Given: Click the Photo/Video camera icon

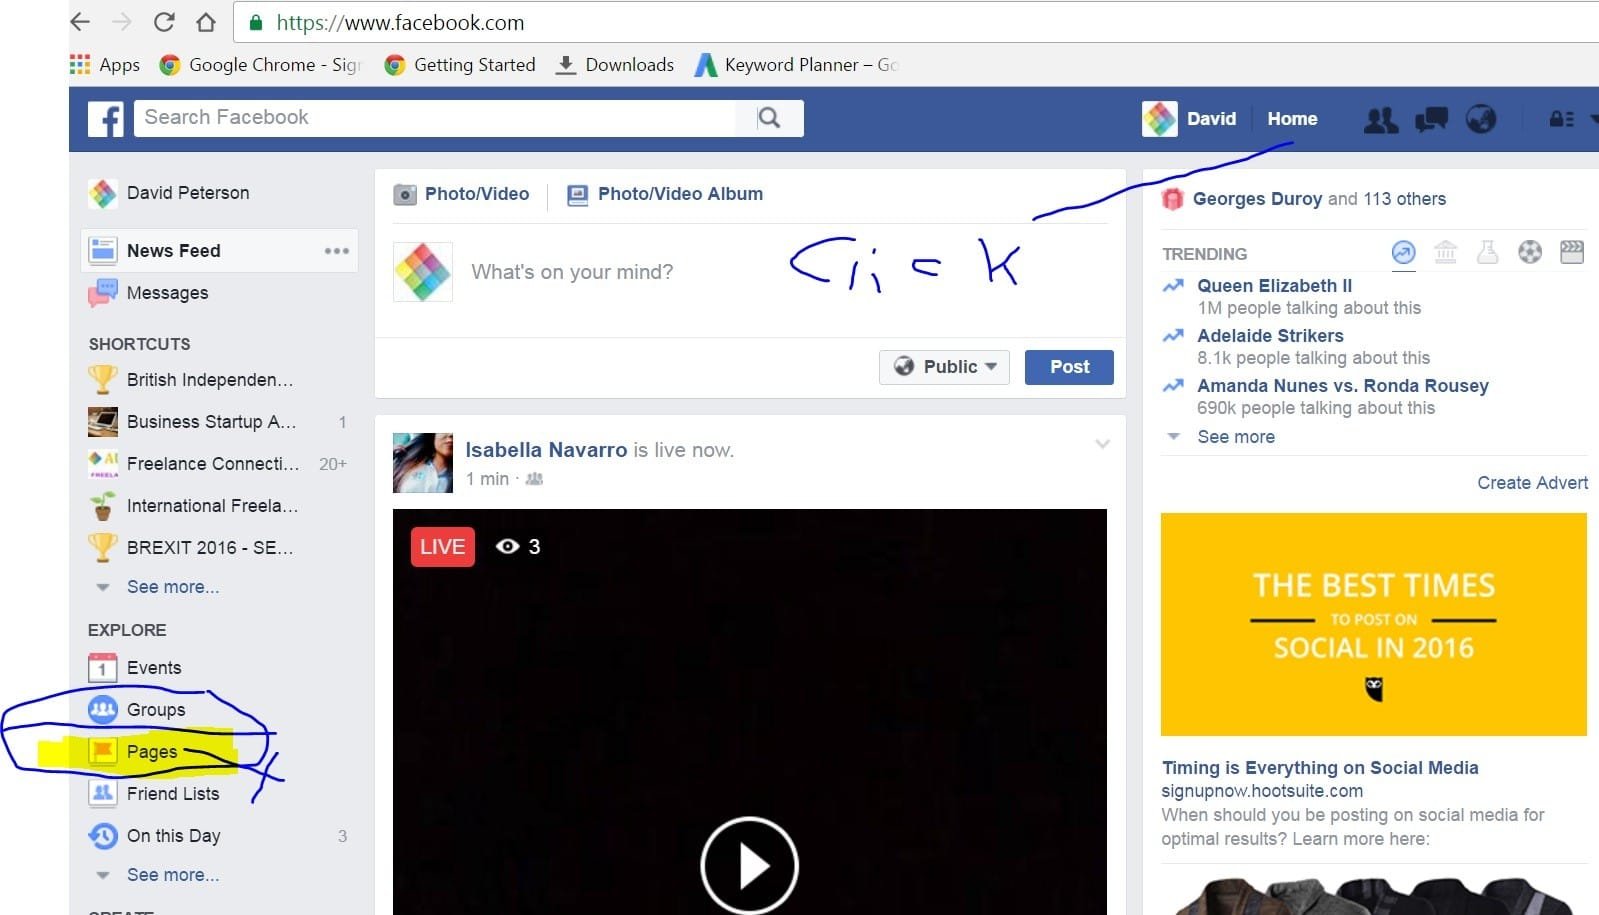Looking at the screenshot, I should pyautogui.click(x=405, y=194).
